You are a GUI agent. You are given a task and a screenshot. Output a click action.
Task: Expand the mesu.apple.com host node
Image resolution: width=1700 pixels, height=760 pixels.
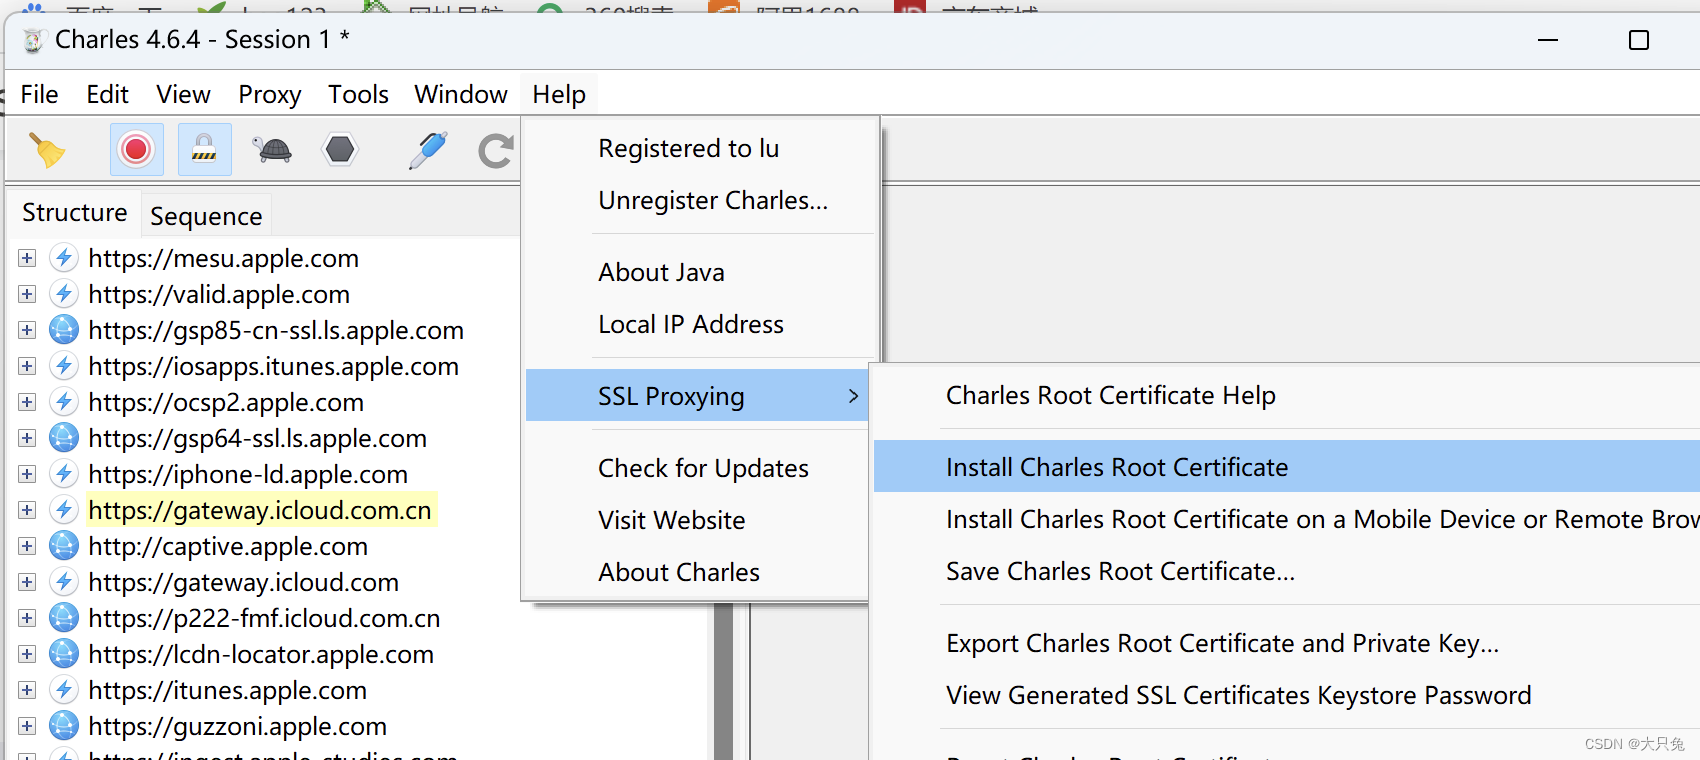27,258
